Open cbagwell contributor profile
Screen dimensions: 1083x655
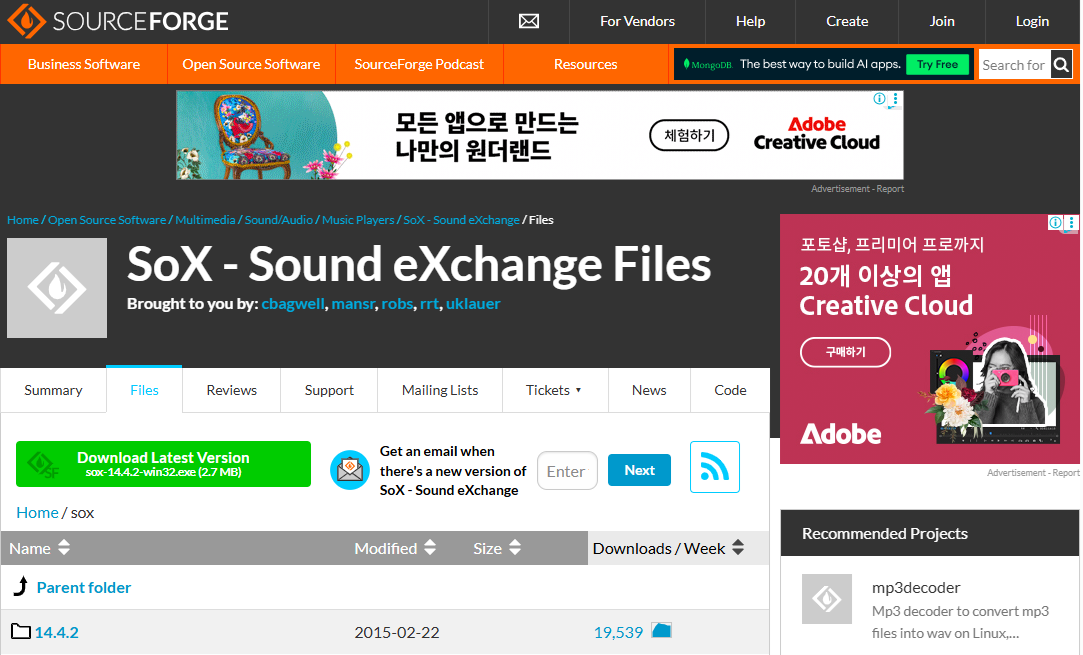(293, 304)
